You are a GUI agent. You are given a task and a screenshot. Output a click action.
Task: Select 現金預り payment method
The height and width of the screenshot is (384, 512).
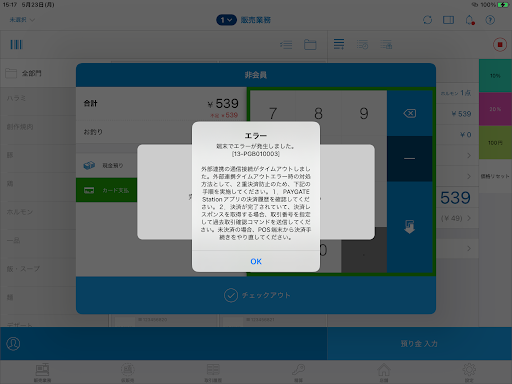tap(106, 165)
